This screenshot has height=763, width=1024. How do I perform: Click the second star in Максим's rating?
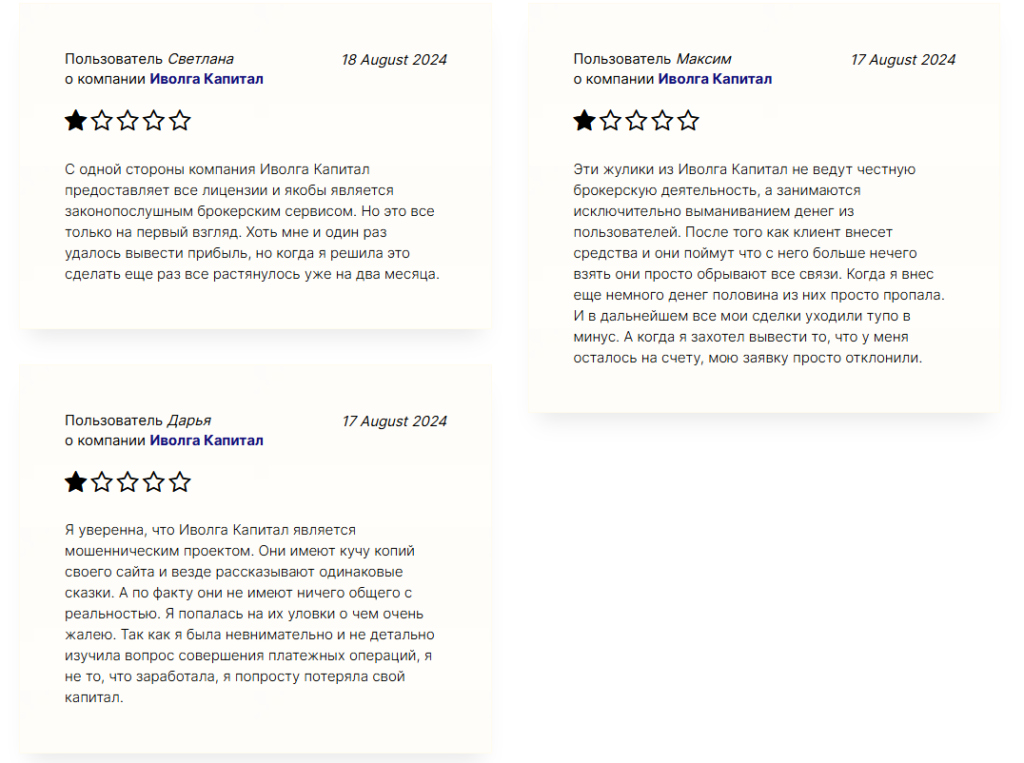(x=610, y=122)
